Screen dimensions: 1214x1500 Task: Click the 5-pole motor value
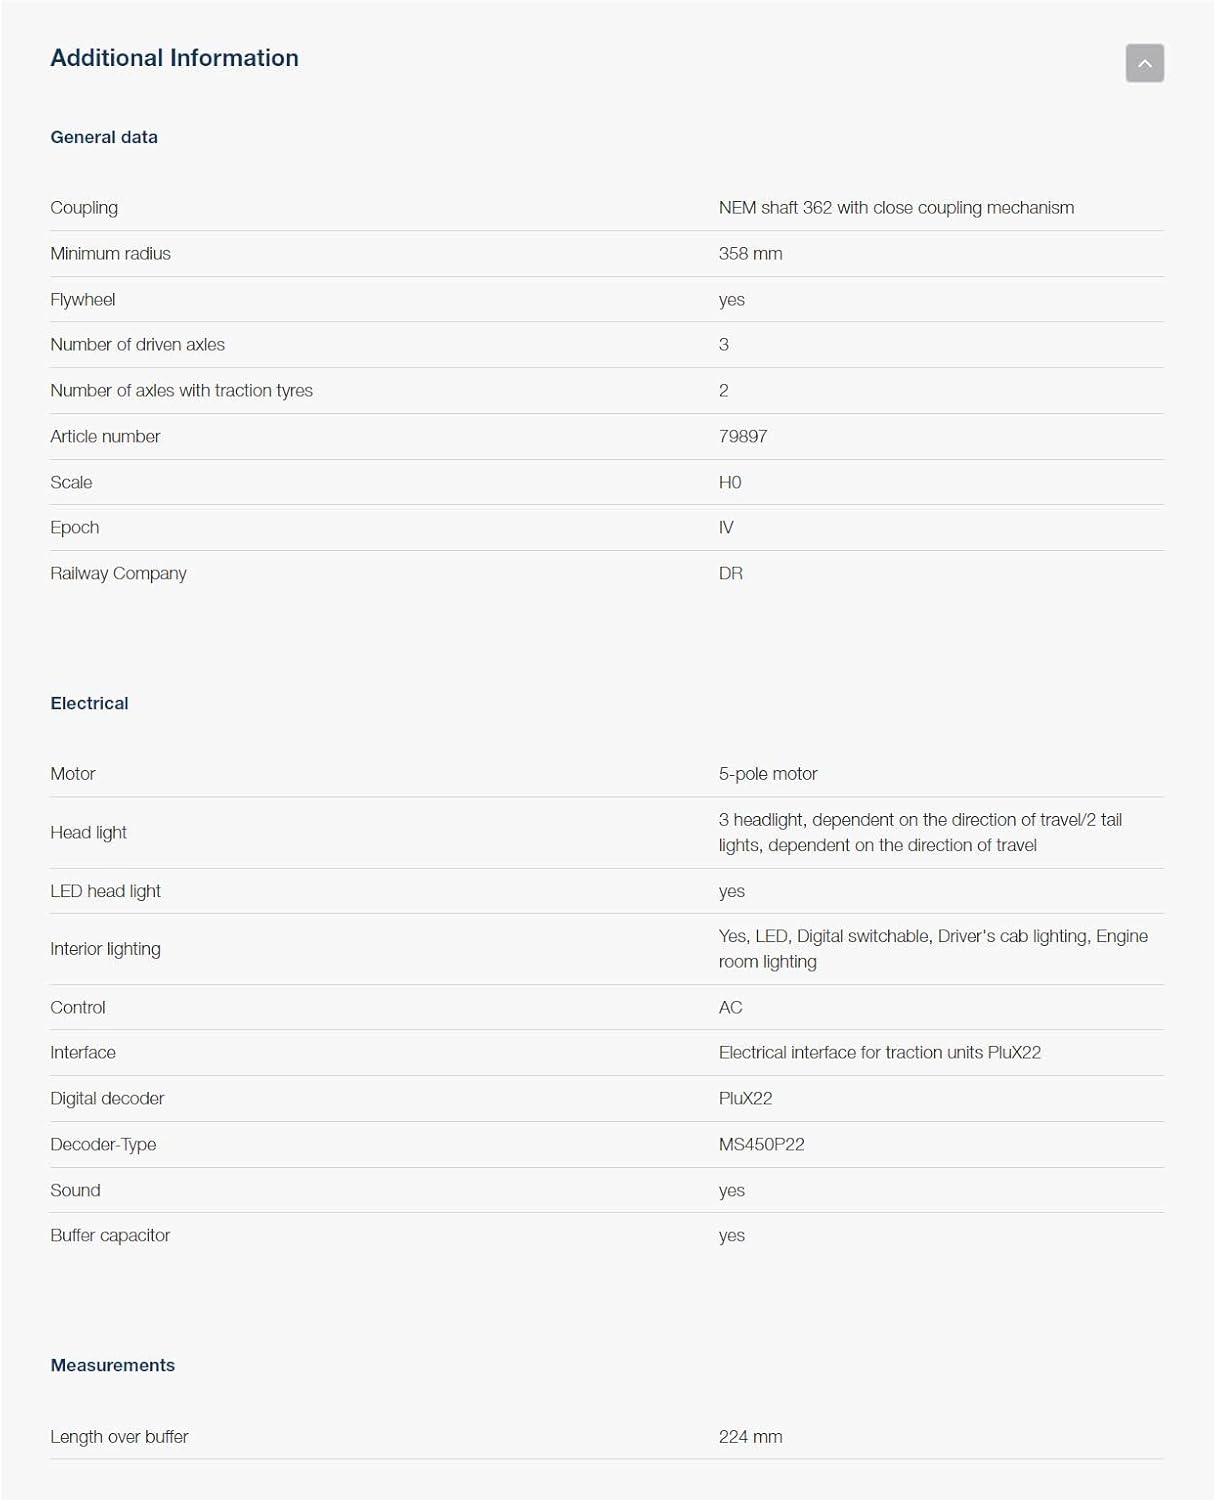767,774
